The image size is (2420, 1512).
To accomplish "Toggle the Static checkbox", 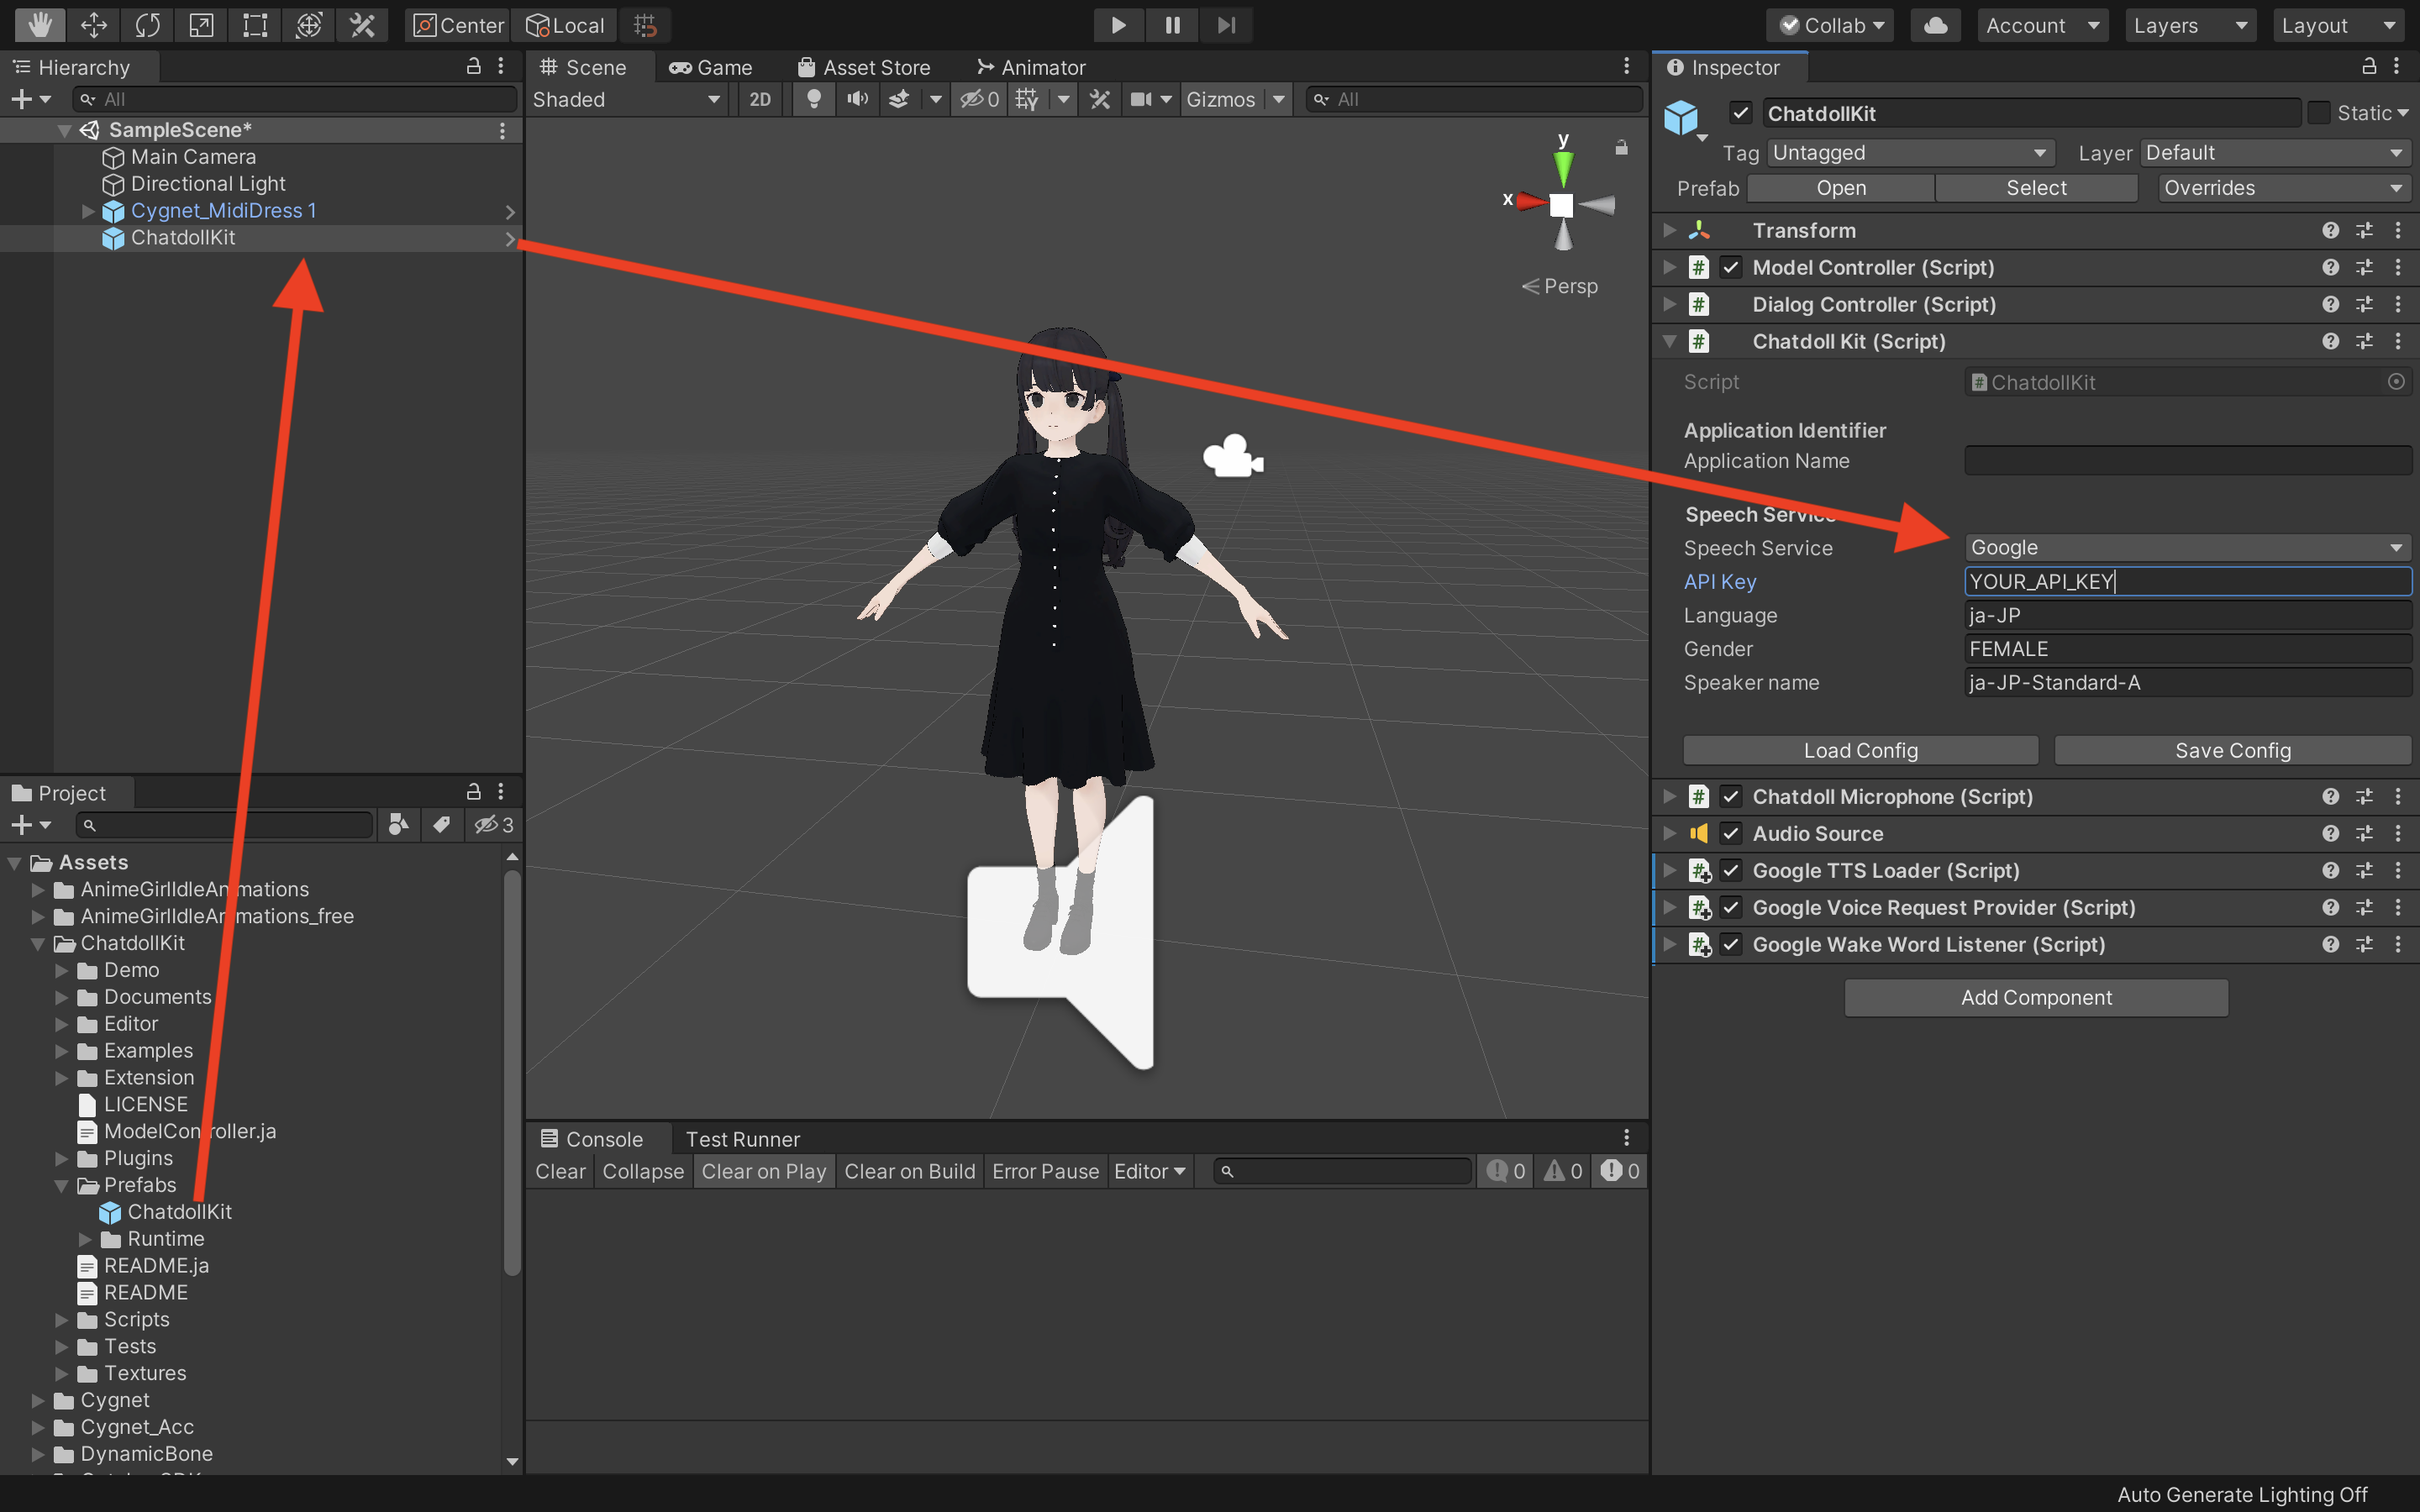I will (x=2318, y=113).
